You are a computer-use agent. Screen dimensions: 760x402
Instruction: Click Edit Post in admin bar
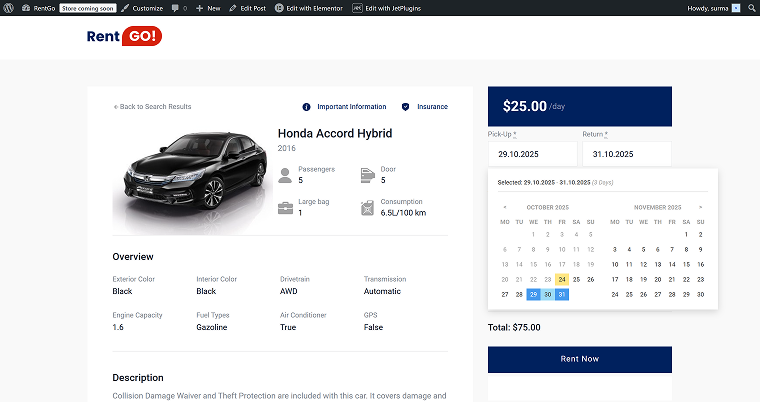(247, 8)
